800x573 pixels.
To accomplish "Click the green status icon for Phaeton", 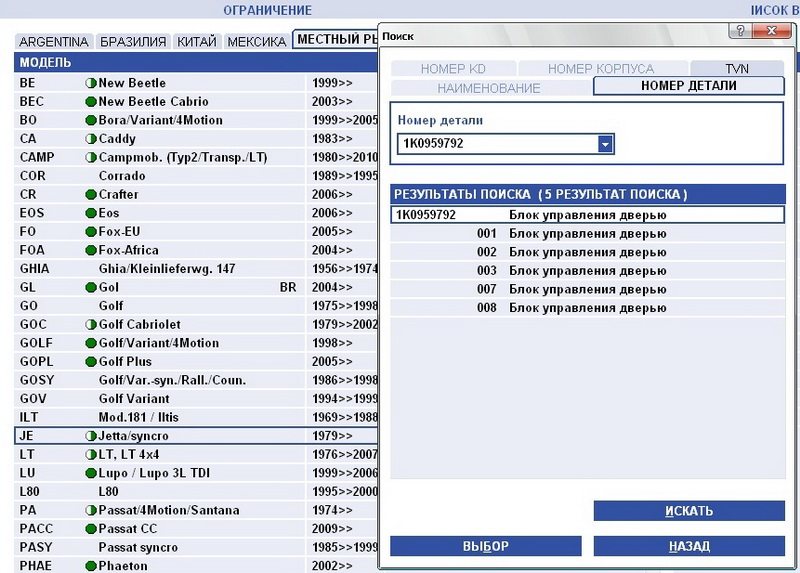I will click(x=91, y=566).
